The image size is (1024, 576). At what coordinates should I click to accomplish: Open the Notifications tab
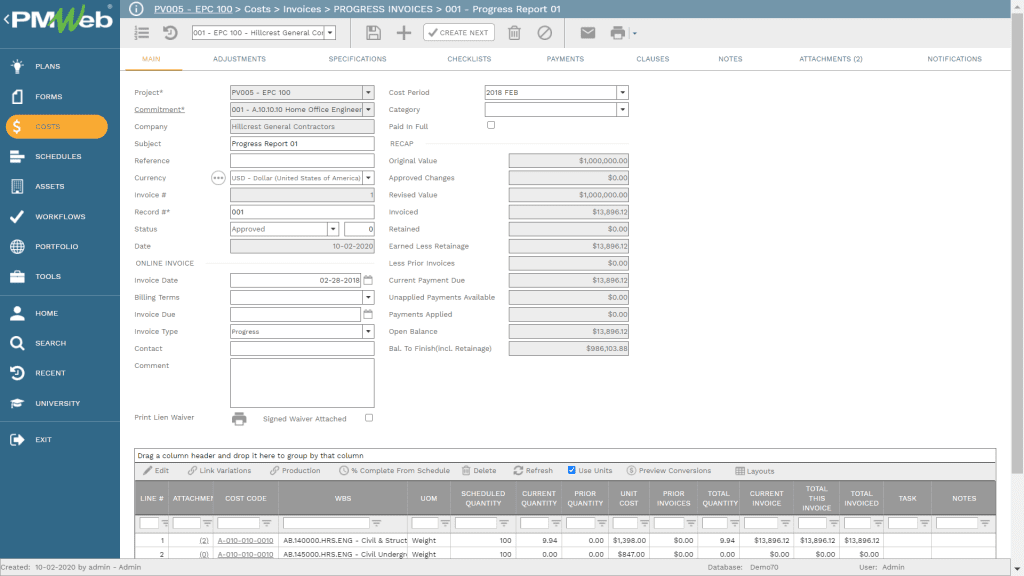pyautogui.click(x=954, y=59)
